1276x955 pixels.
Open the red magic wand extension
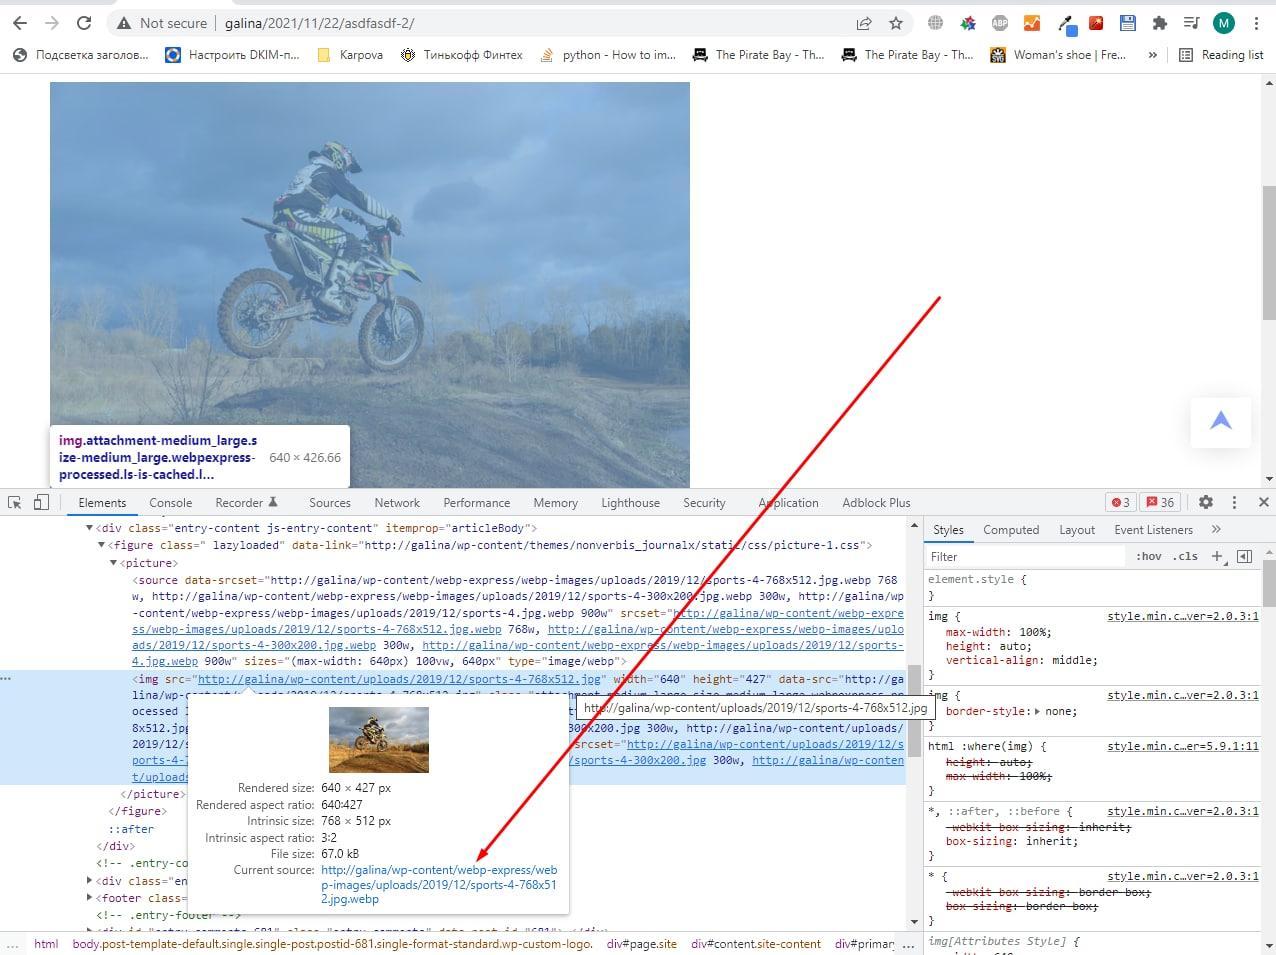tap(1096, 23)
